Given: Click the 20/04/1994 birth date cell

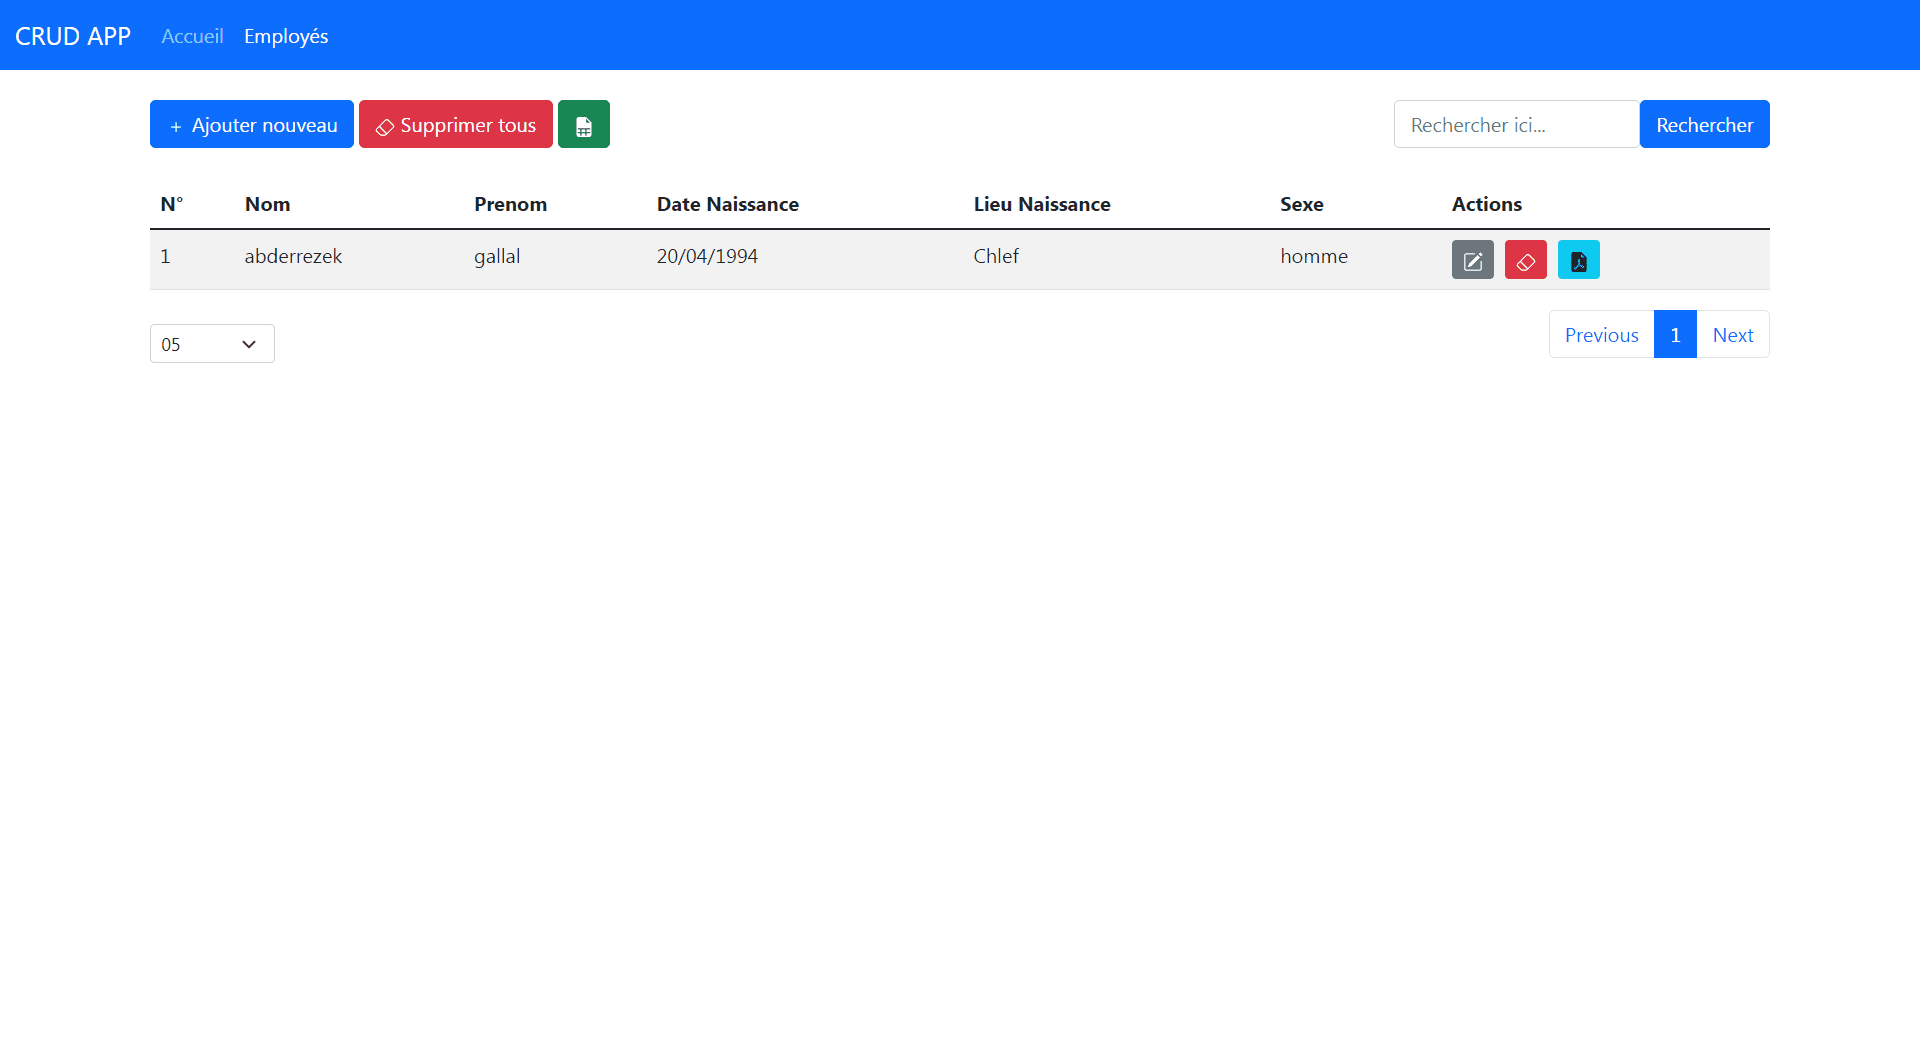Looking at the screenshot, I should [707, 256].
